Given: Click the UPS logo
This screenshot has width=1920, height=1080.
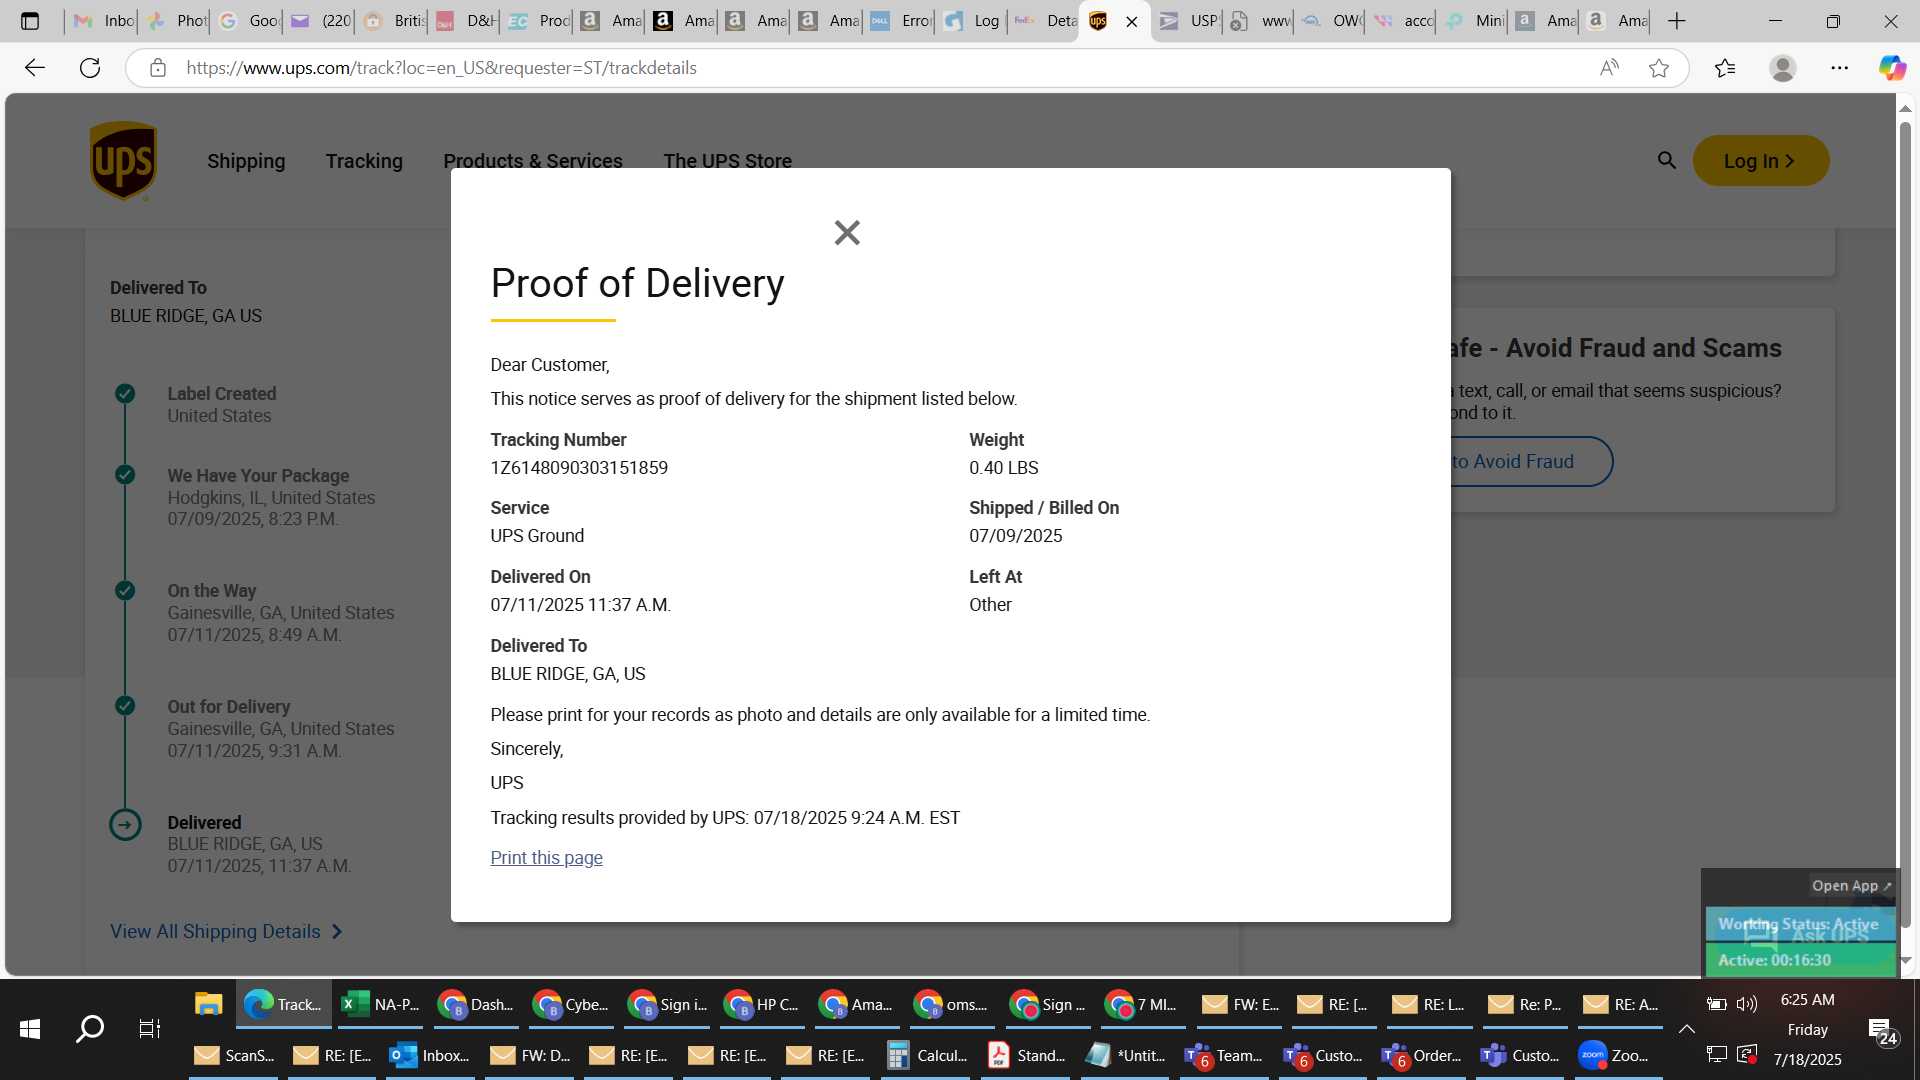Looking at the screenshot, I should click(x=123, y=161).
